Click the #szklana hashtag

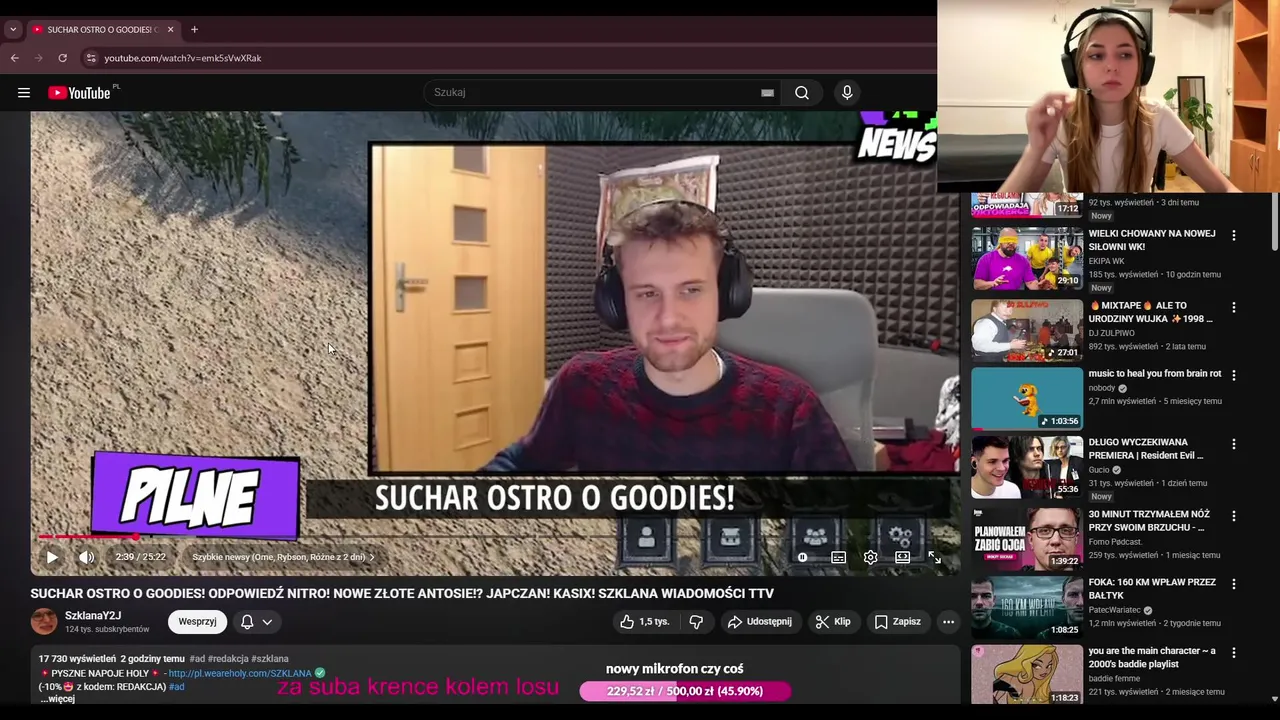(270, 659)
